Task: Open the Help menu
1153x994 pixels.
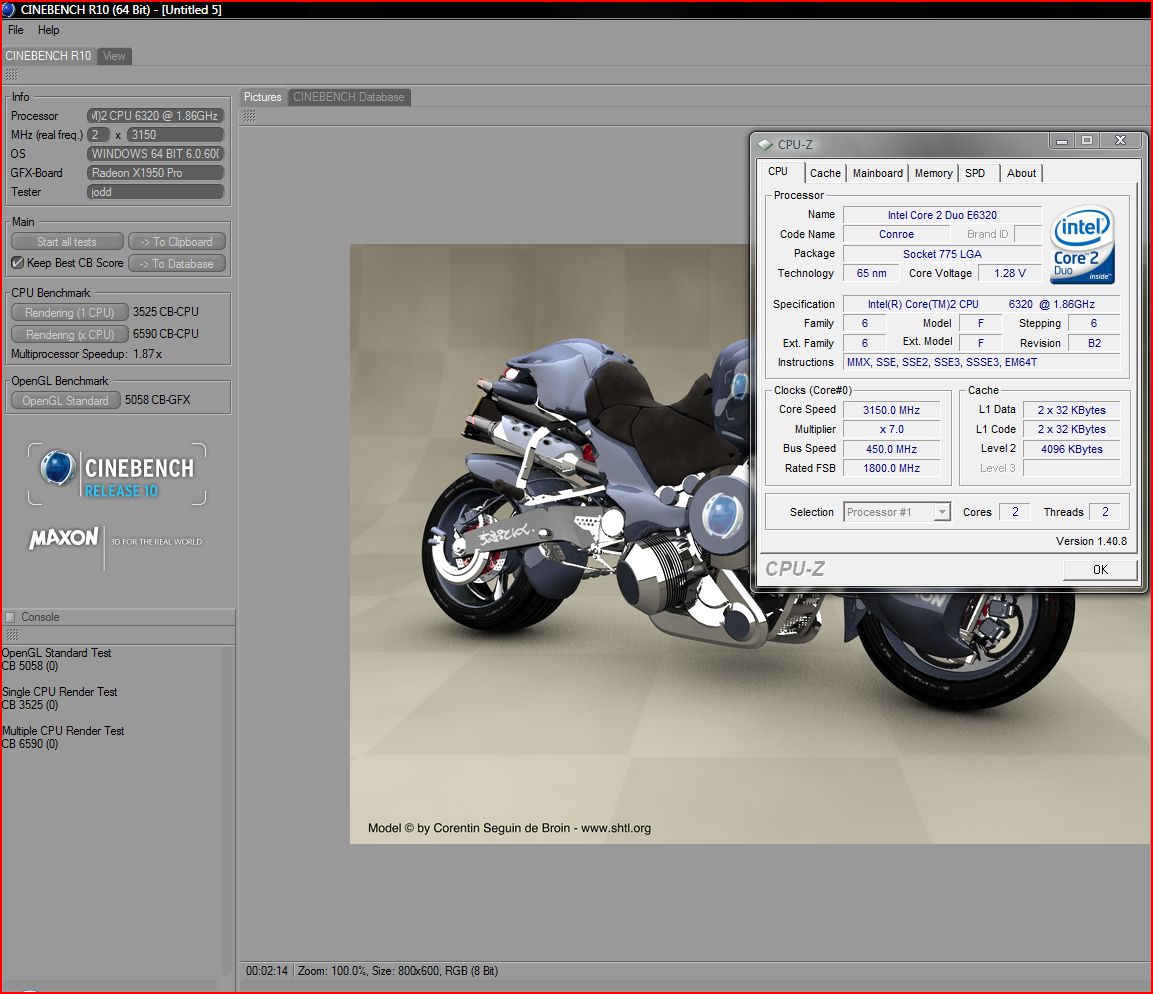Action: pos(49,30)
